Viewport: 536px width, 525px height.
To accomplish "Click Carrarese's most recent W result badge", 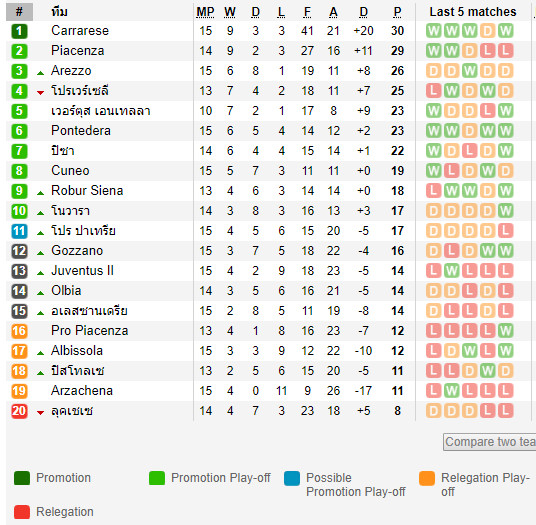I will [506, 31].
